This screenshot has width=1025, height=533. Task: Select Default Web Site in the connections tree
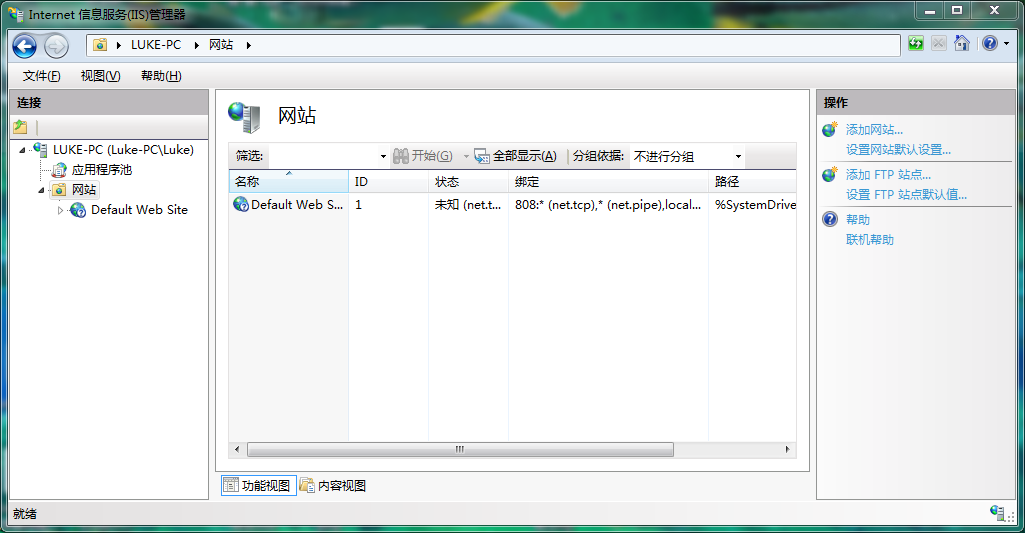[139, 210]
